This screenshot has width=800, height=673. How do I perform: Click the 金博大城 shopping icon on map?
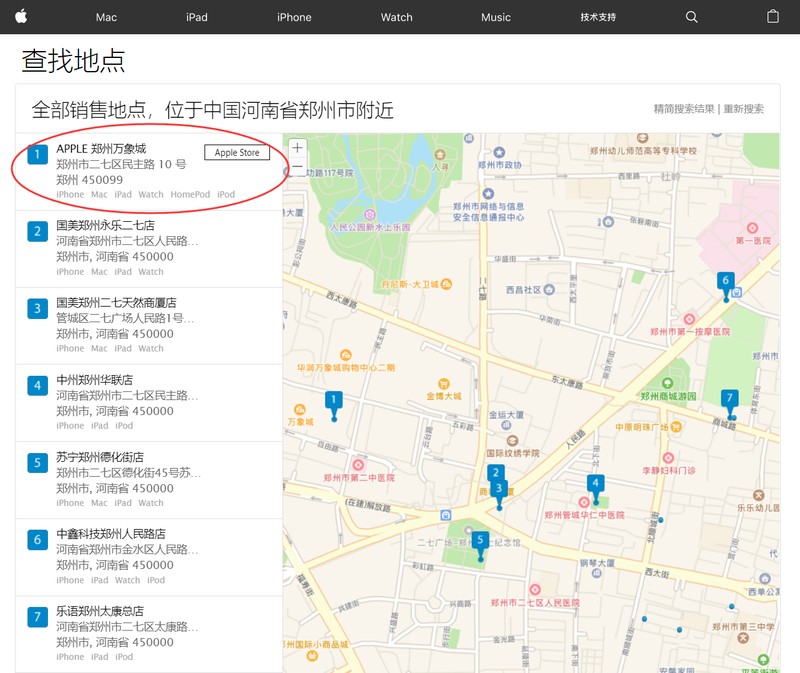click(x=443, y=384)
